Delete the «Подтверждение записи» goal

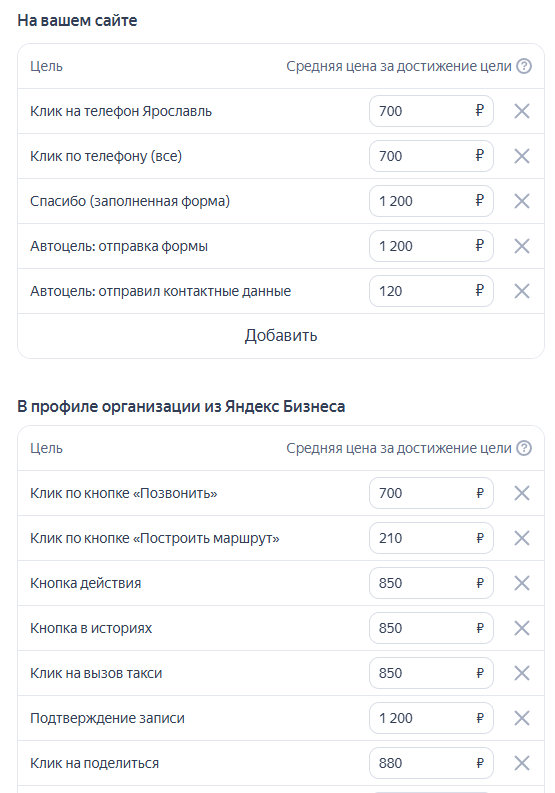522,718
